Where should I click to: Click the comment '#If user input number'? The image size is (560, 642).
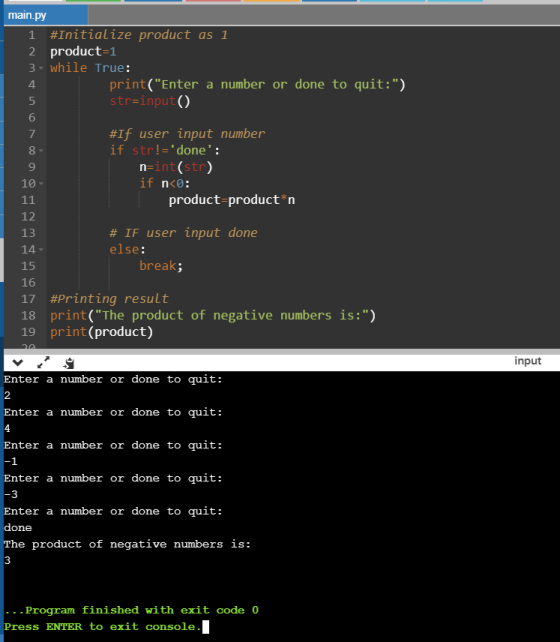click(x=187, y=134)
